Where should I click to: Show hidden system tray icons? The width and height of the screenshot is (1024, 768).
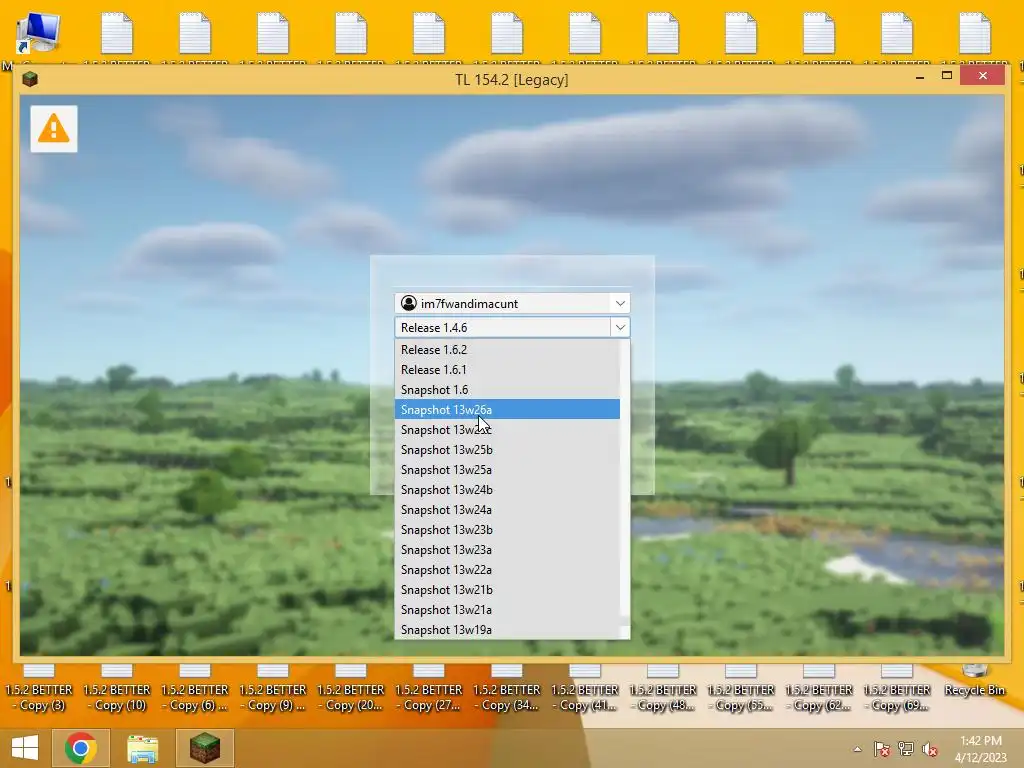857,749
